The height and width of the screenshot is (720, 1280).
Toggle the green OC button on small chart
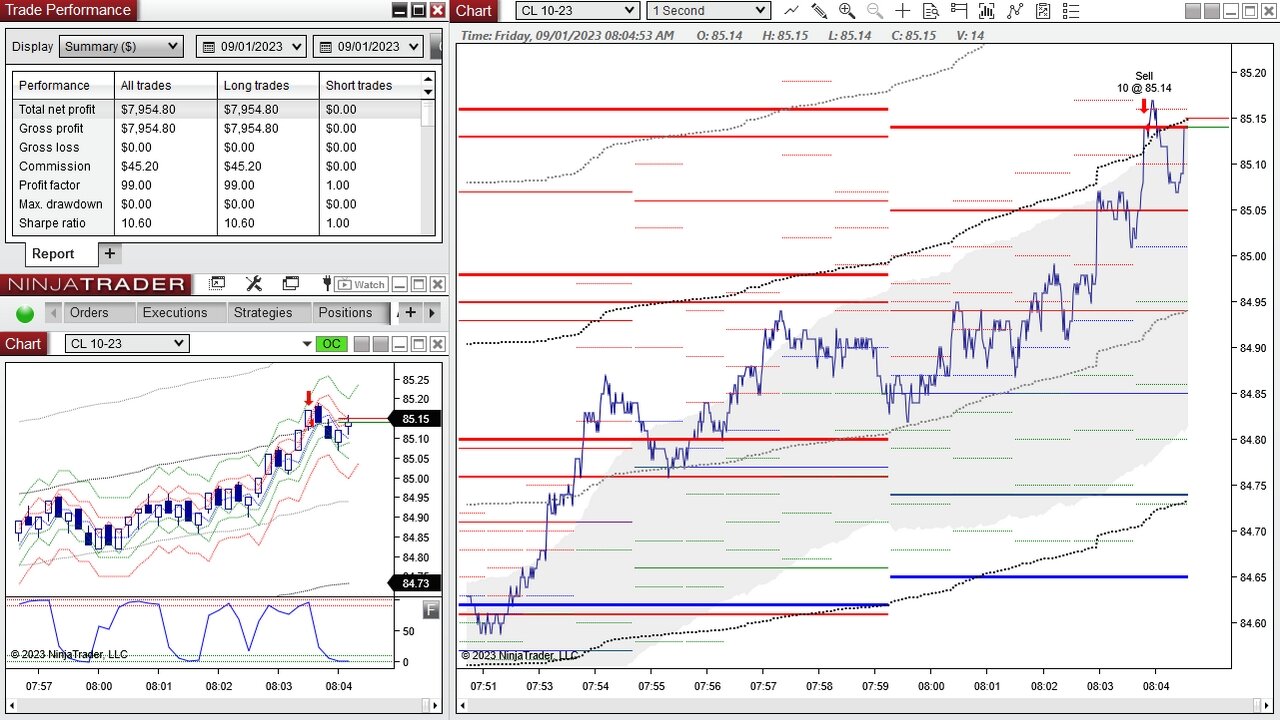(331, 344)
